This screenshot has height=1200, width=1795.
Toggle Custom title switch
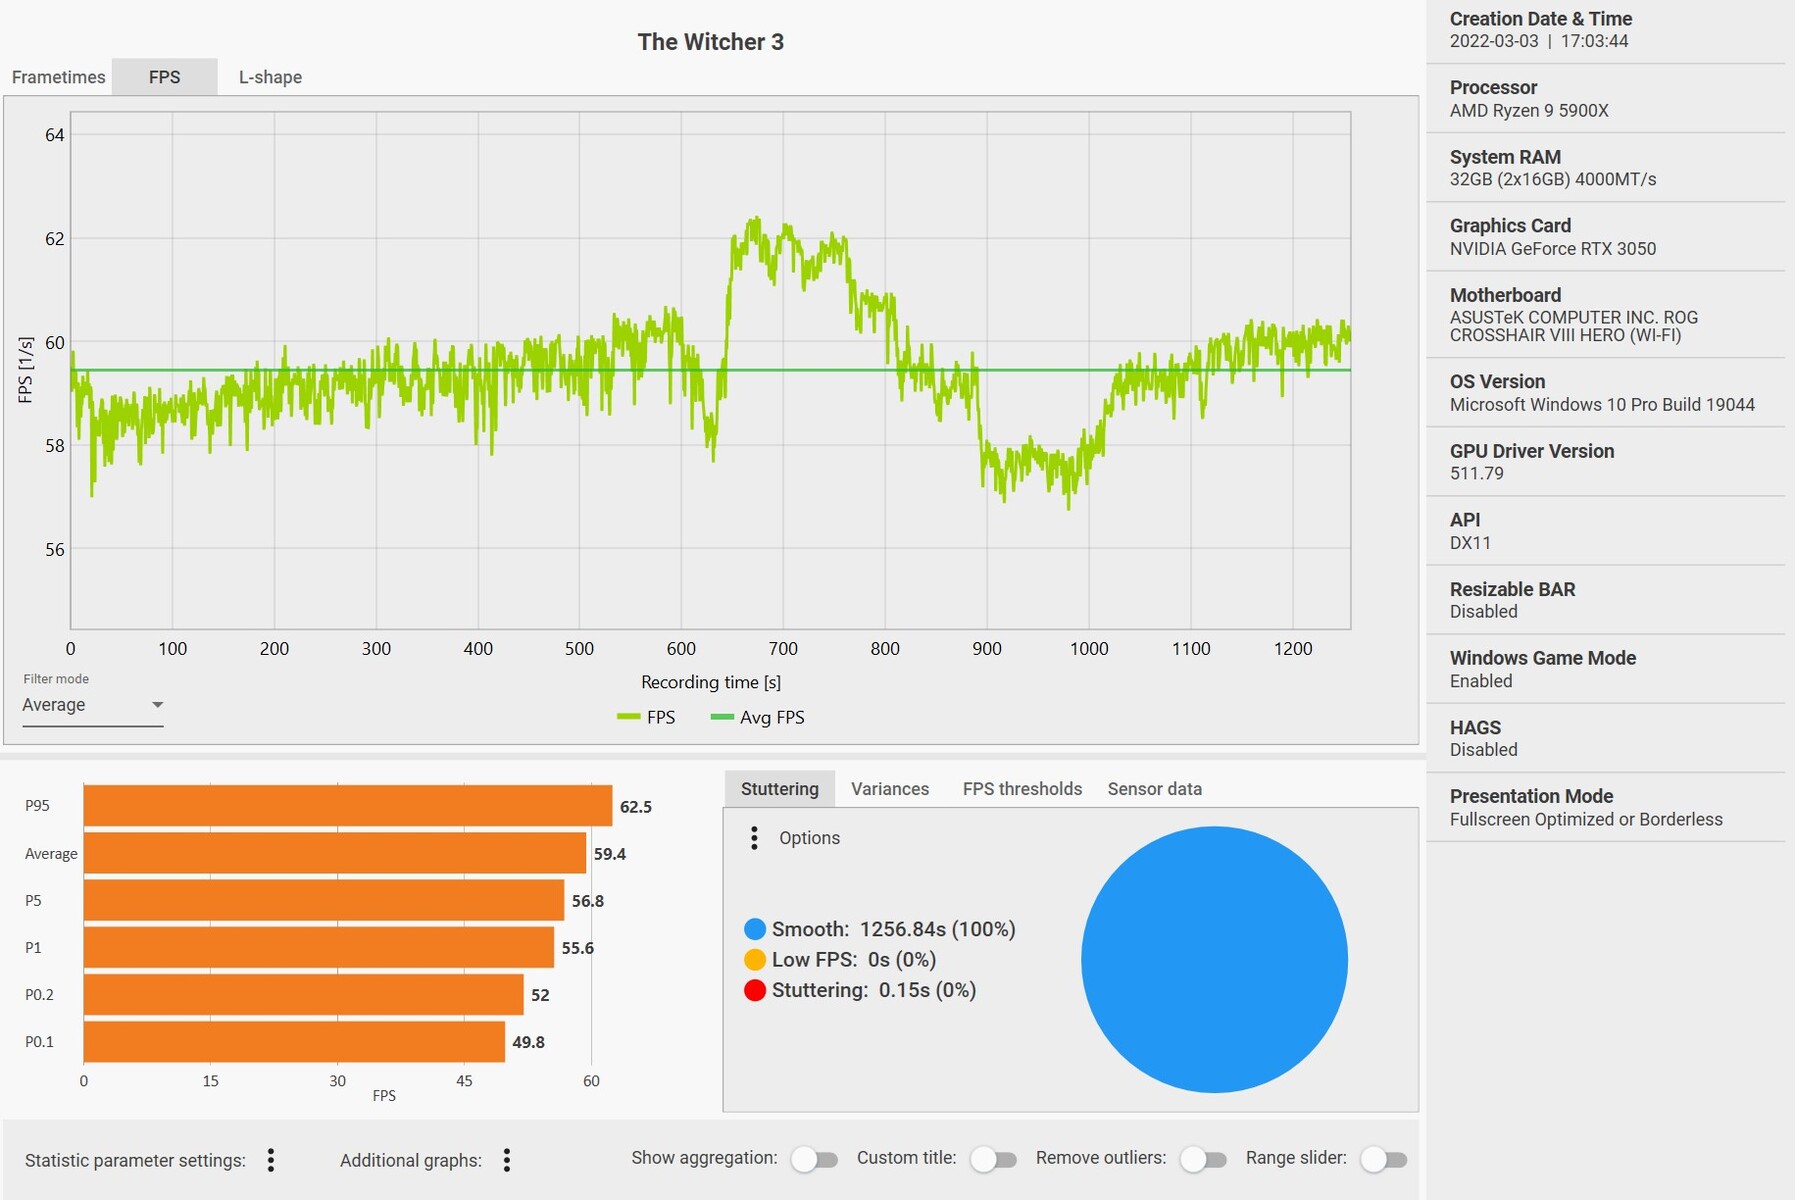coord(993,1159)
